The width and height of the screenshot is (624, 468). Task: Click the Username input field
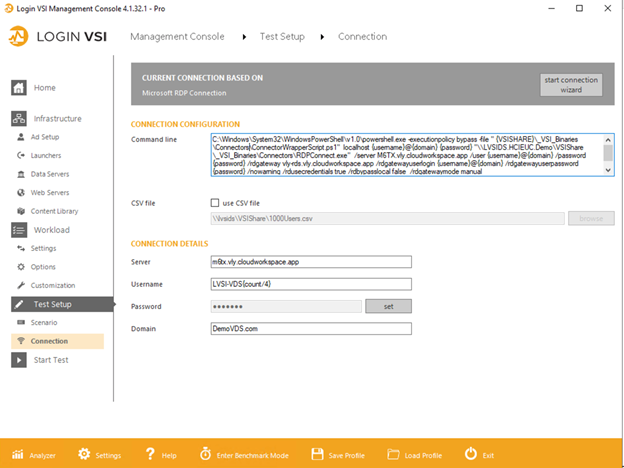tap(310, 284)
